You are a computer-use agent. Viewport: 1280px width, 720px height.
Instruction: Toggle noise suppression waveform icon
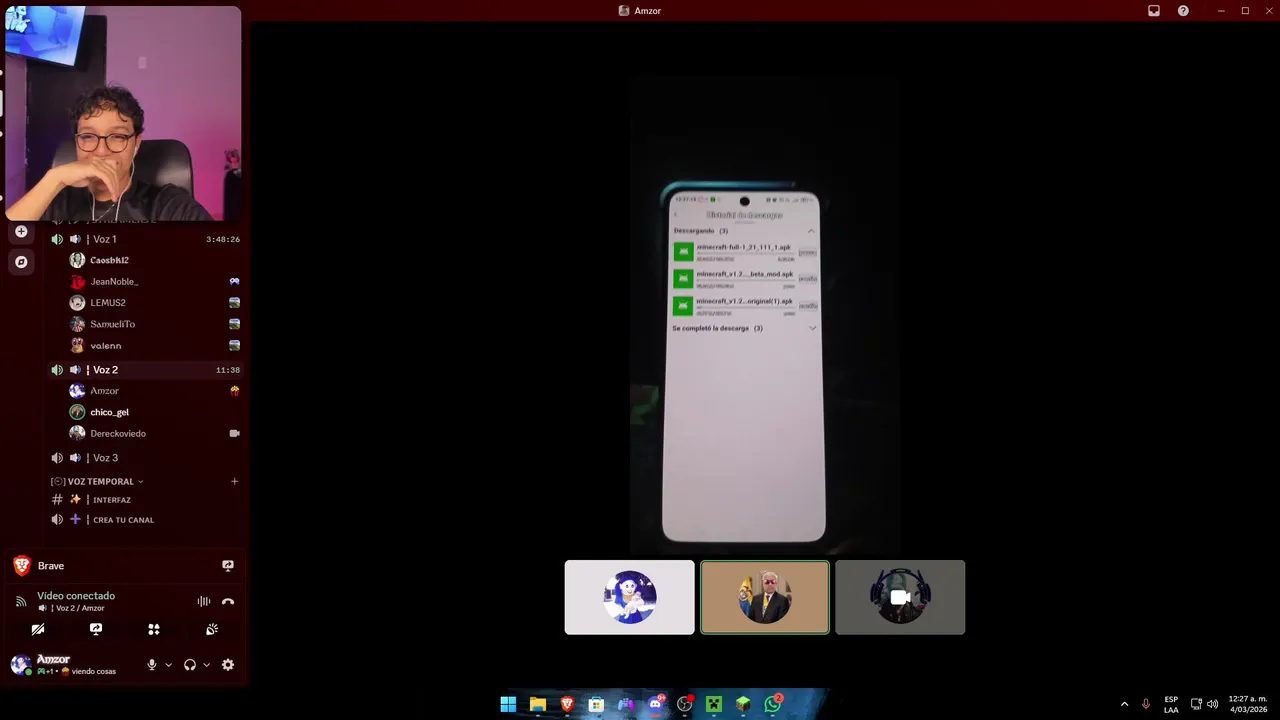[204, 602]
